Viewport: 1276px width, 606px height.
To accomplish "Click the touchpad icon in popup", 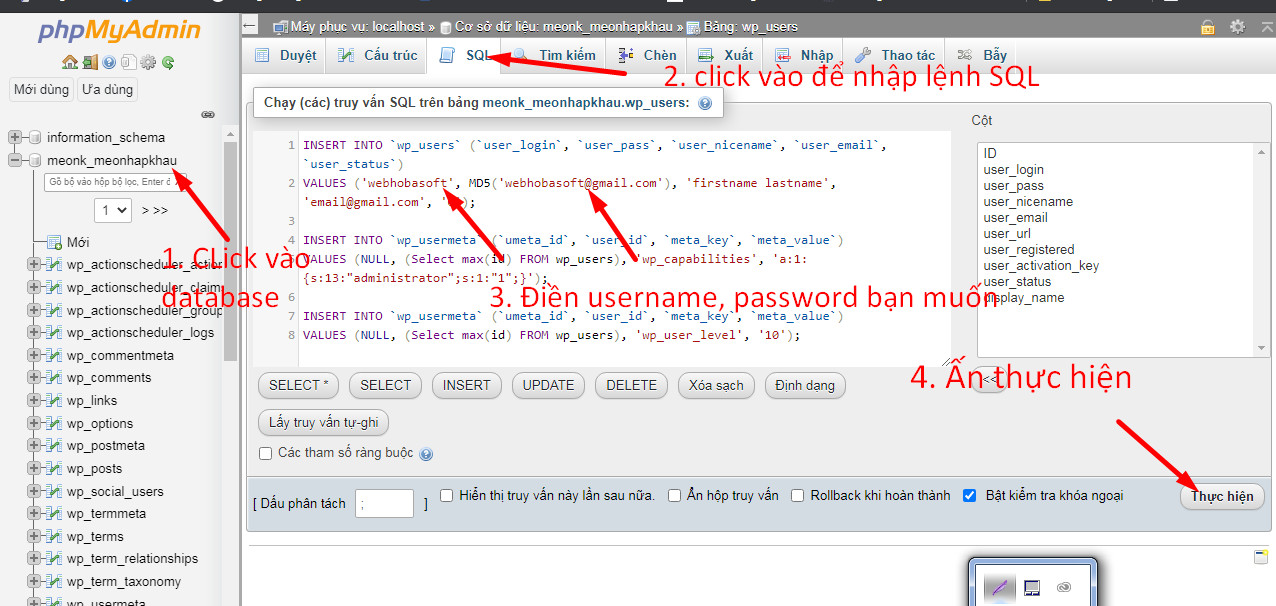I will tap(1033, 587).
